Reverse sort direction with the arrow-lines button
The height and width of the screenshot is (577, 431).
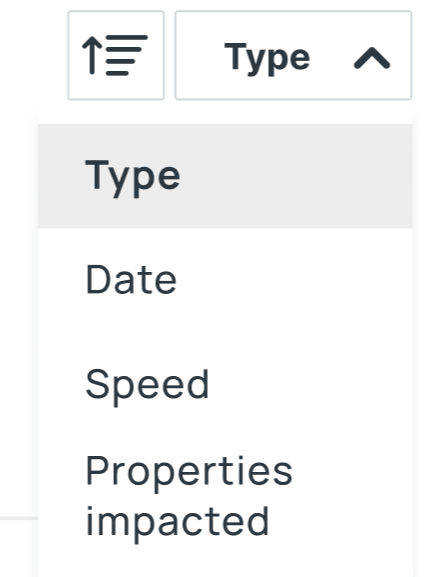[116, 55]
